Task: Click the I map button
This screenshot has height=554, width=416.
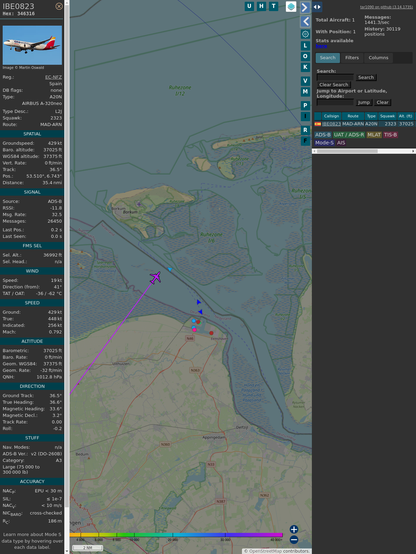Action: pos(305,116)
